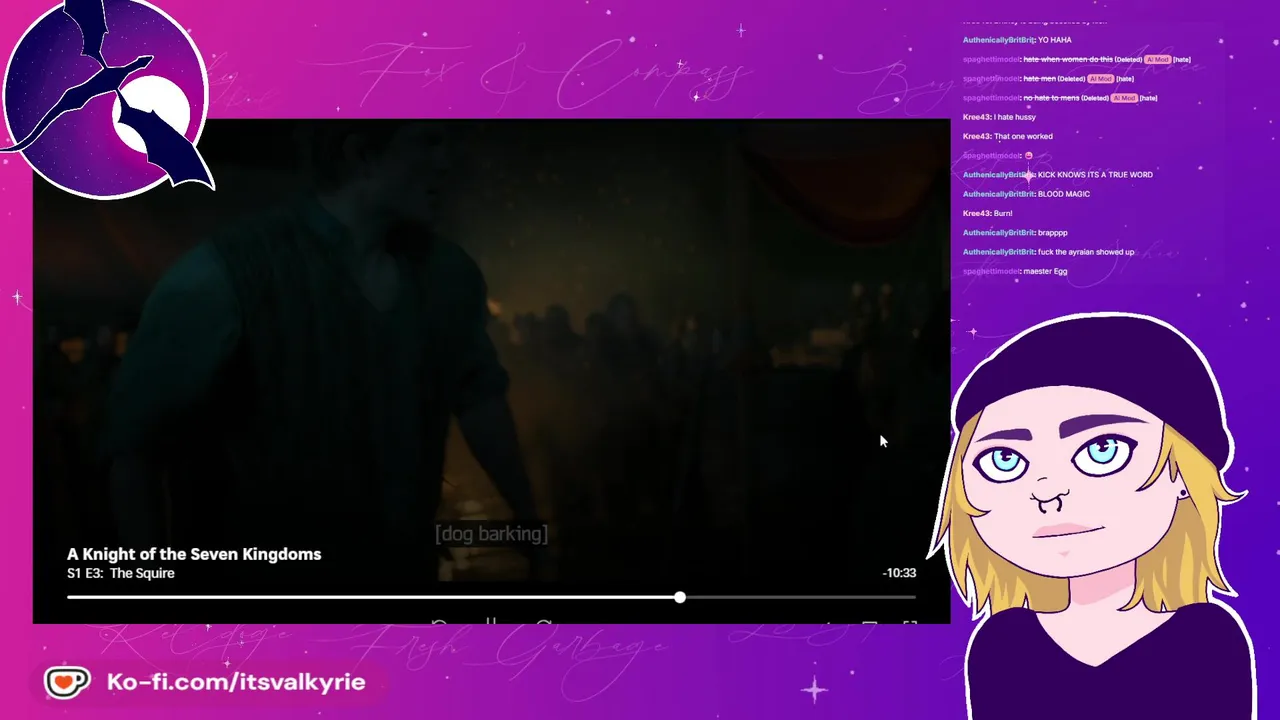Click the unplayed part of the progress bar
The width and height of the screenshot is (1280, 720).
(x=800, y=597)
